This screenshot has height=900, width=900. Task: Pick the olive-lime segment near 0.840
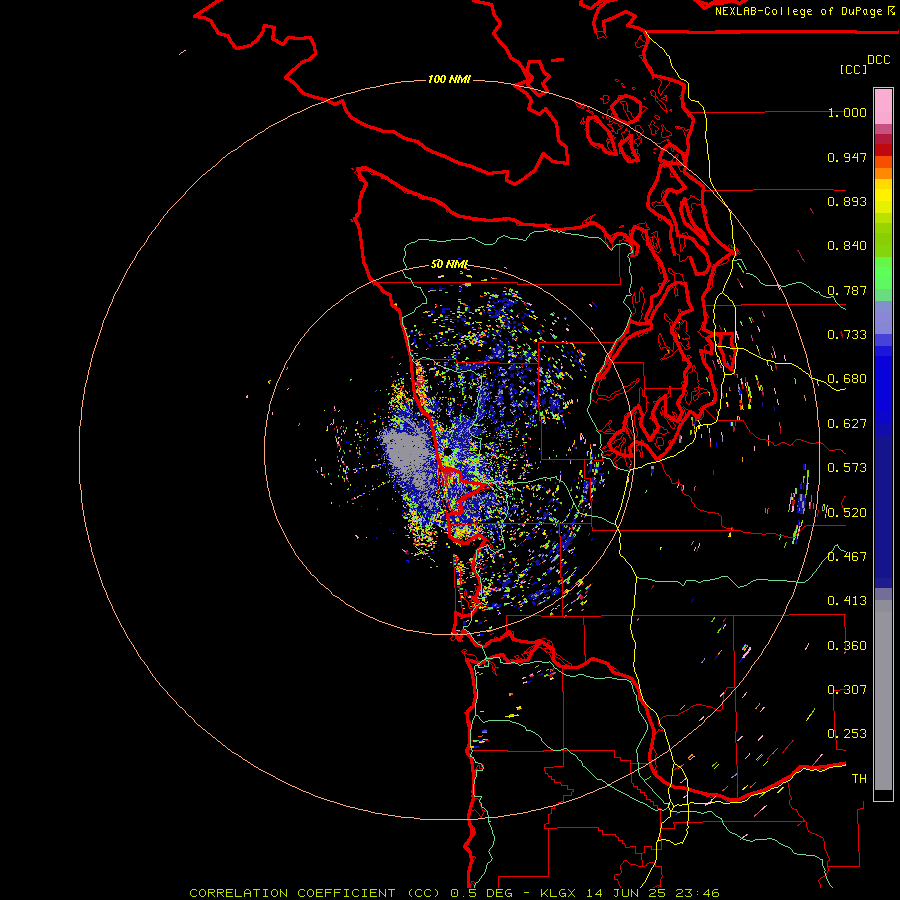(883, 240)
